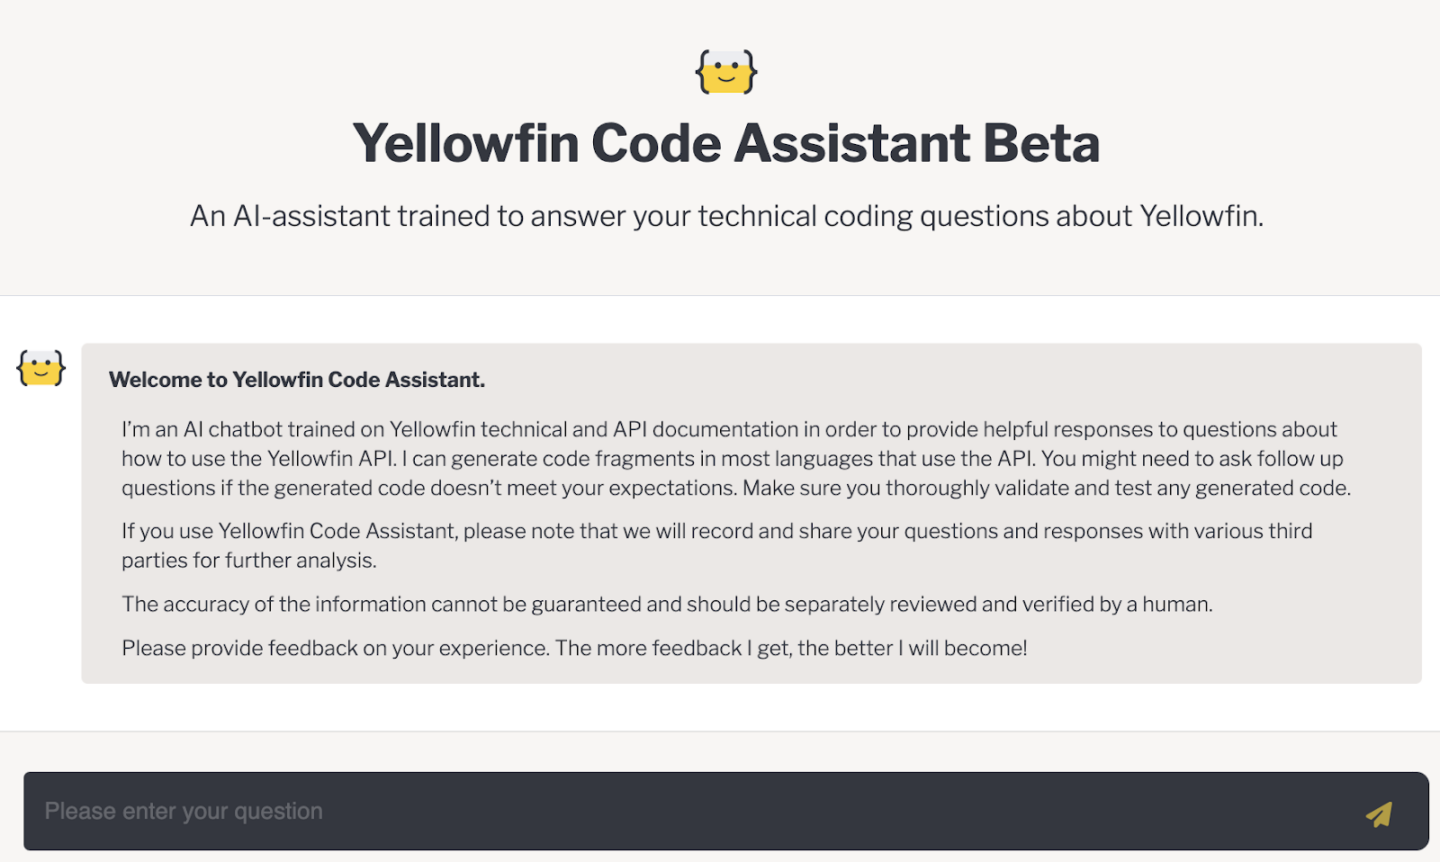
Task: Select the robot avatar beside the welcome message
Action: click(40, 368)
